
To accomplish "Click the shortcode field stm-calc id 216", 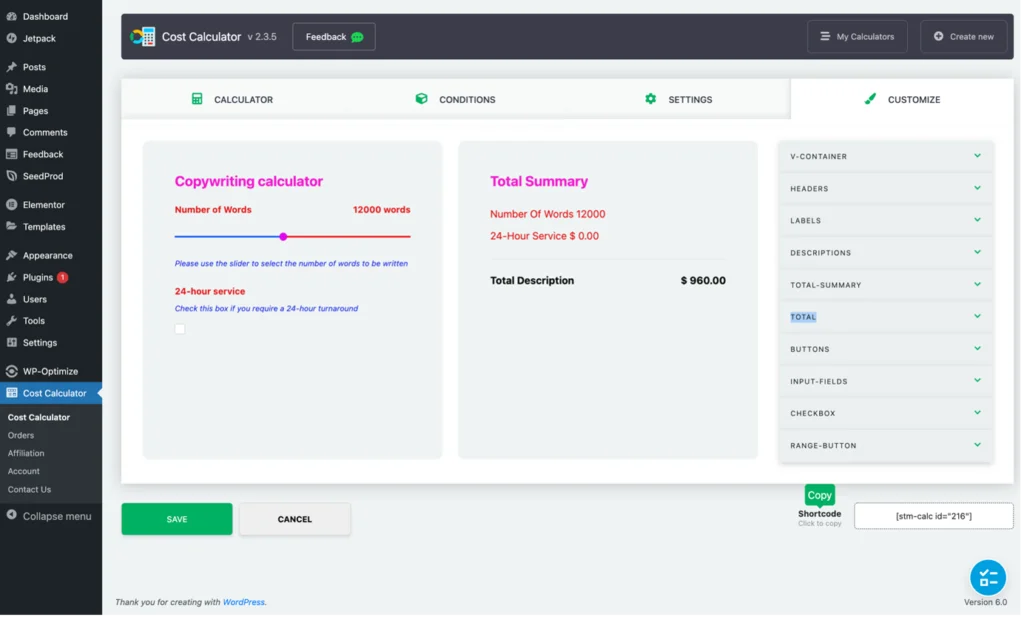I will pos(936,517).
